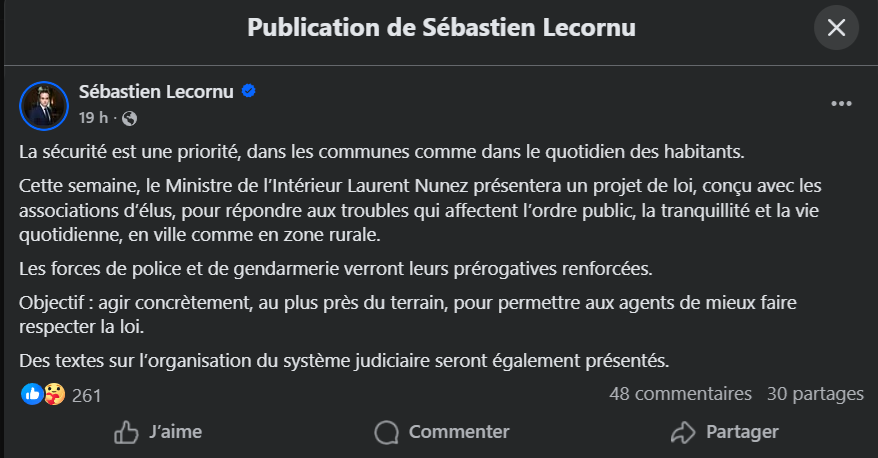Open the "19 h" post timestamp
This screenshot has height=458, width=878.
pyautogui.click(x=93, y=118)
